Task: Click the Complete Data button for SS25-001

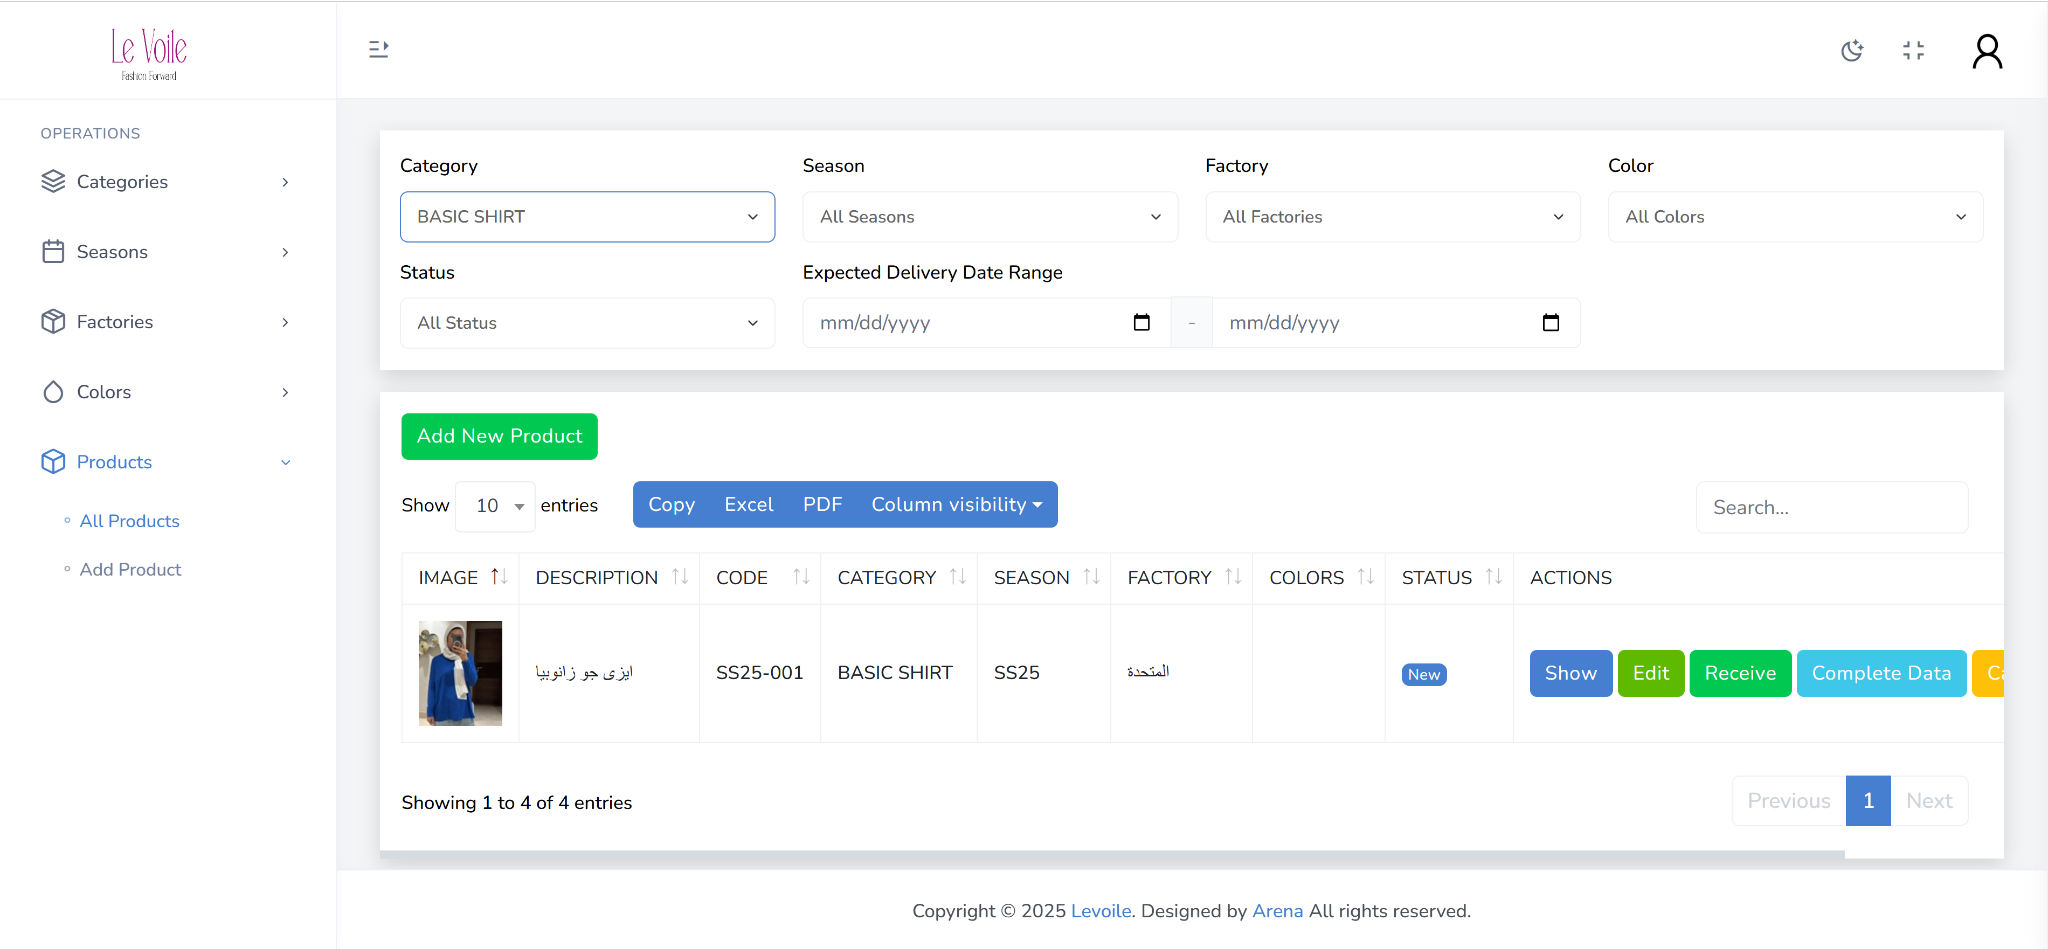Action: click(1880, 674)
